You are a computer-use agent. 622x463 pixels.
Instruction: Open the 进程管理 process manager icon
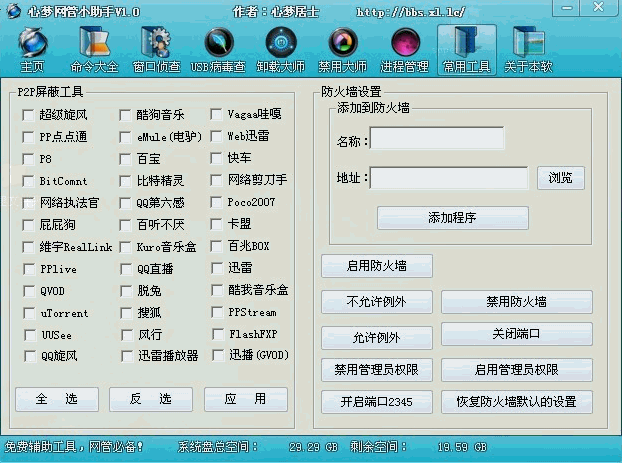pyautogui.click(x=404, y=50)
